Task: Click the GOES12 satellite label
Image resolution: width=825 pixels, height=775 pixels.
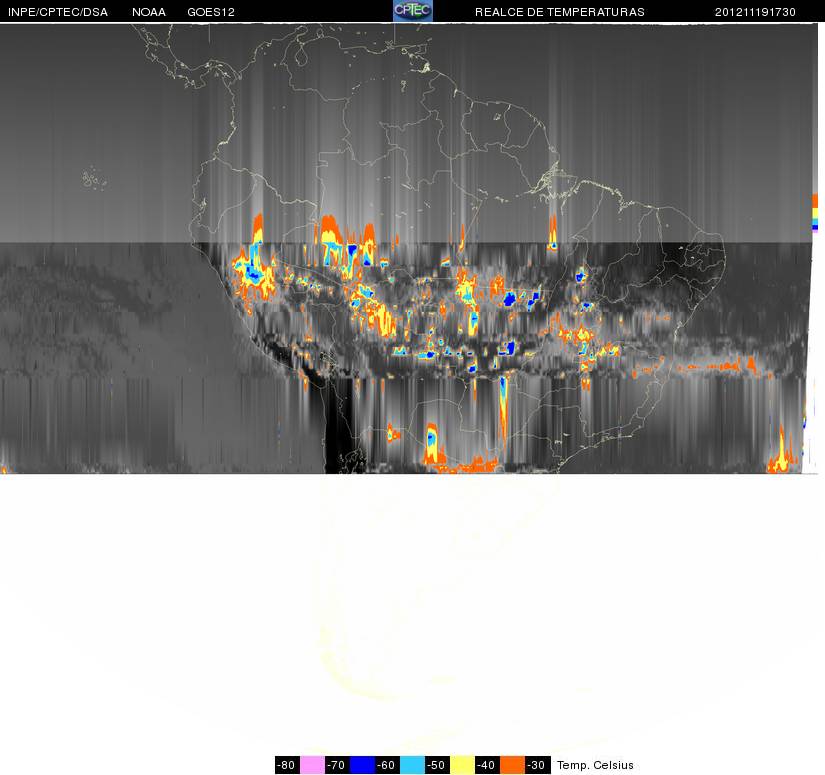Action: 211,12
